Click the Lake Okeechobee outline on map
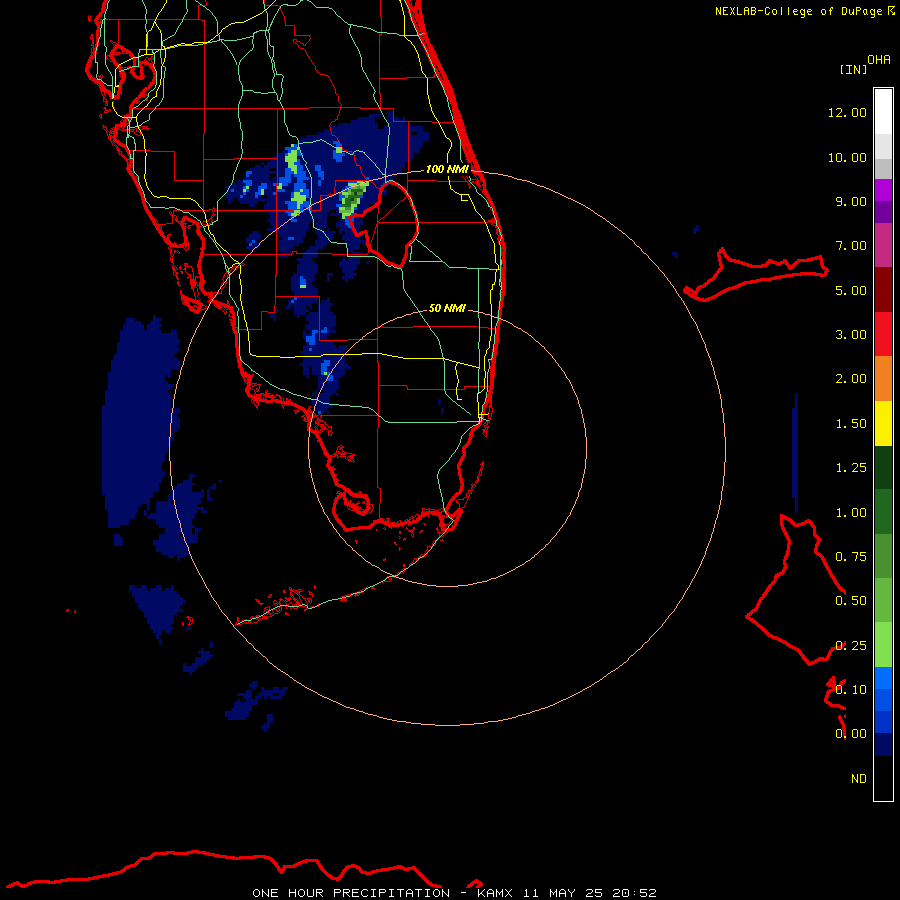Viewport: 900px width, 900px height. (383, 224)
